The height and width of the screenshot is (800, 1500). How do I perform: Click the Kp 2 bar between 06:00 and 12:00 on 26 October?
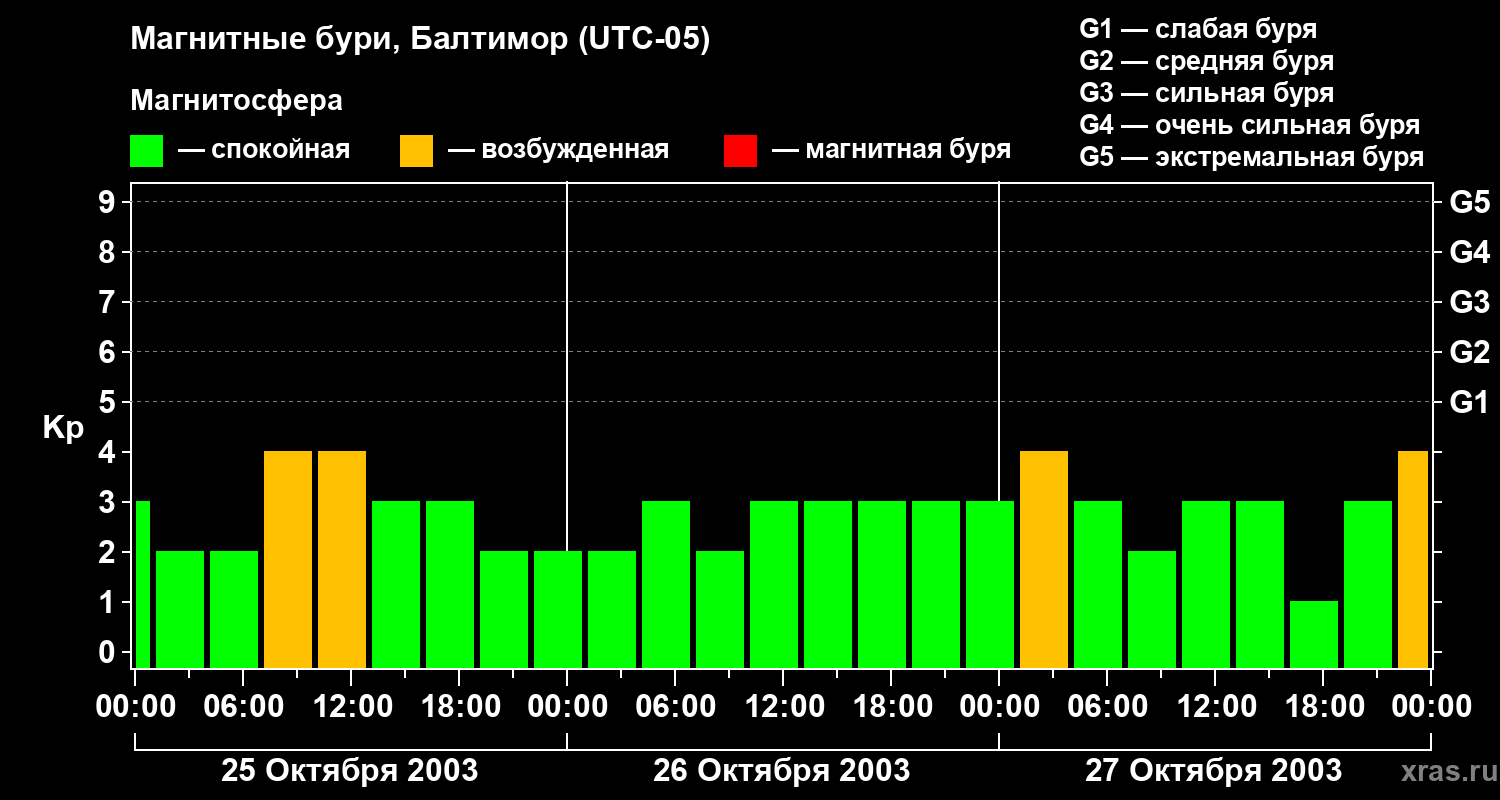[720, 609]
